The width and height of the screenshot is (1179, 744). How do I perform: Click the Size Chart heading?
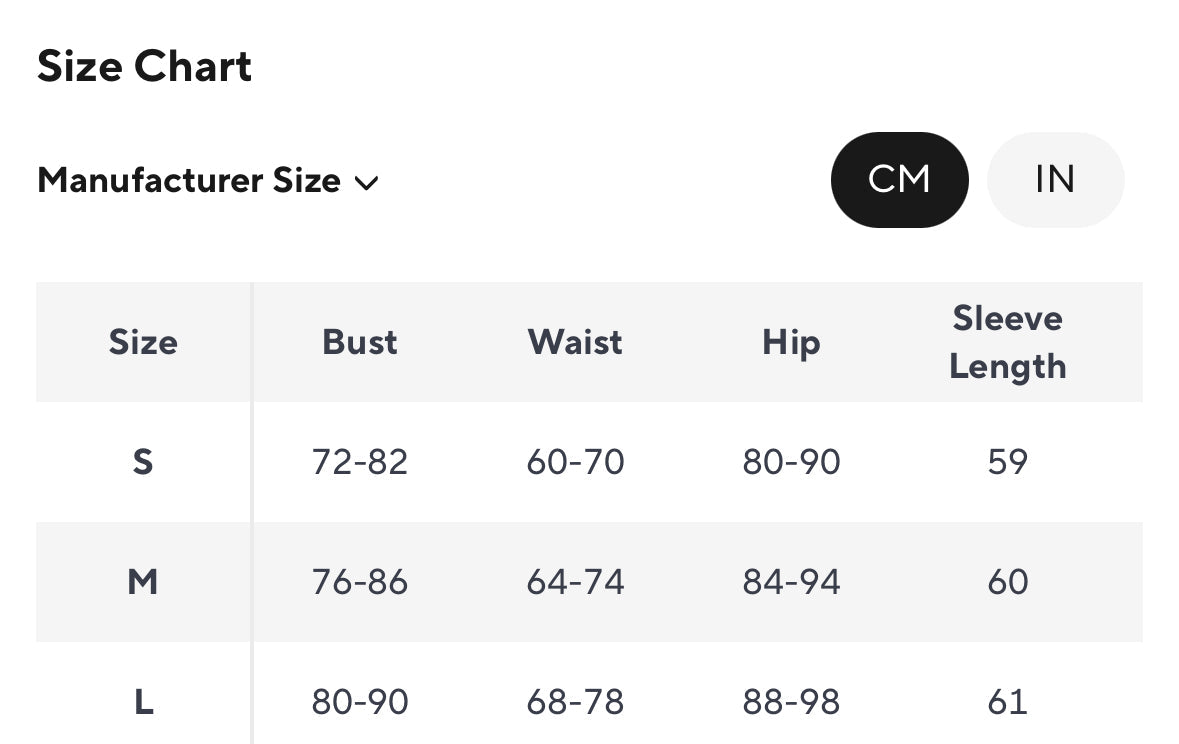click(x=144, y=66)
